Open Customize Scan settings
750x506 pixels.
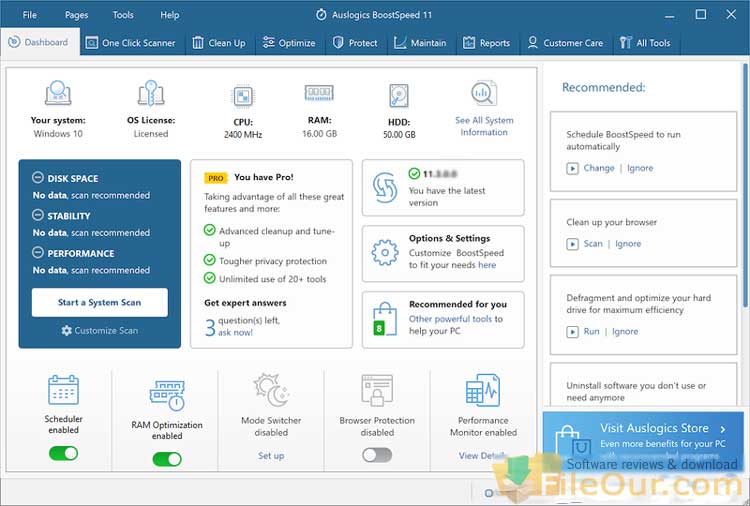tap(99, 330)
